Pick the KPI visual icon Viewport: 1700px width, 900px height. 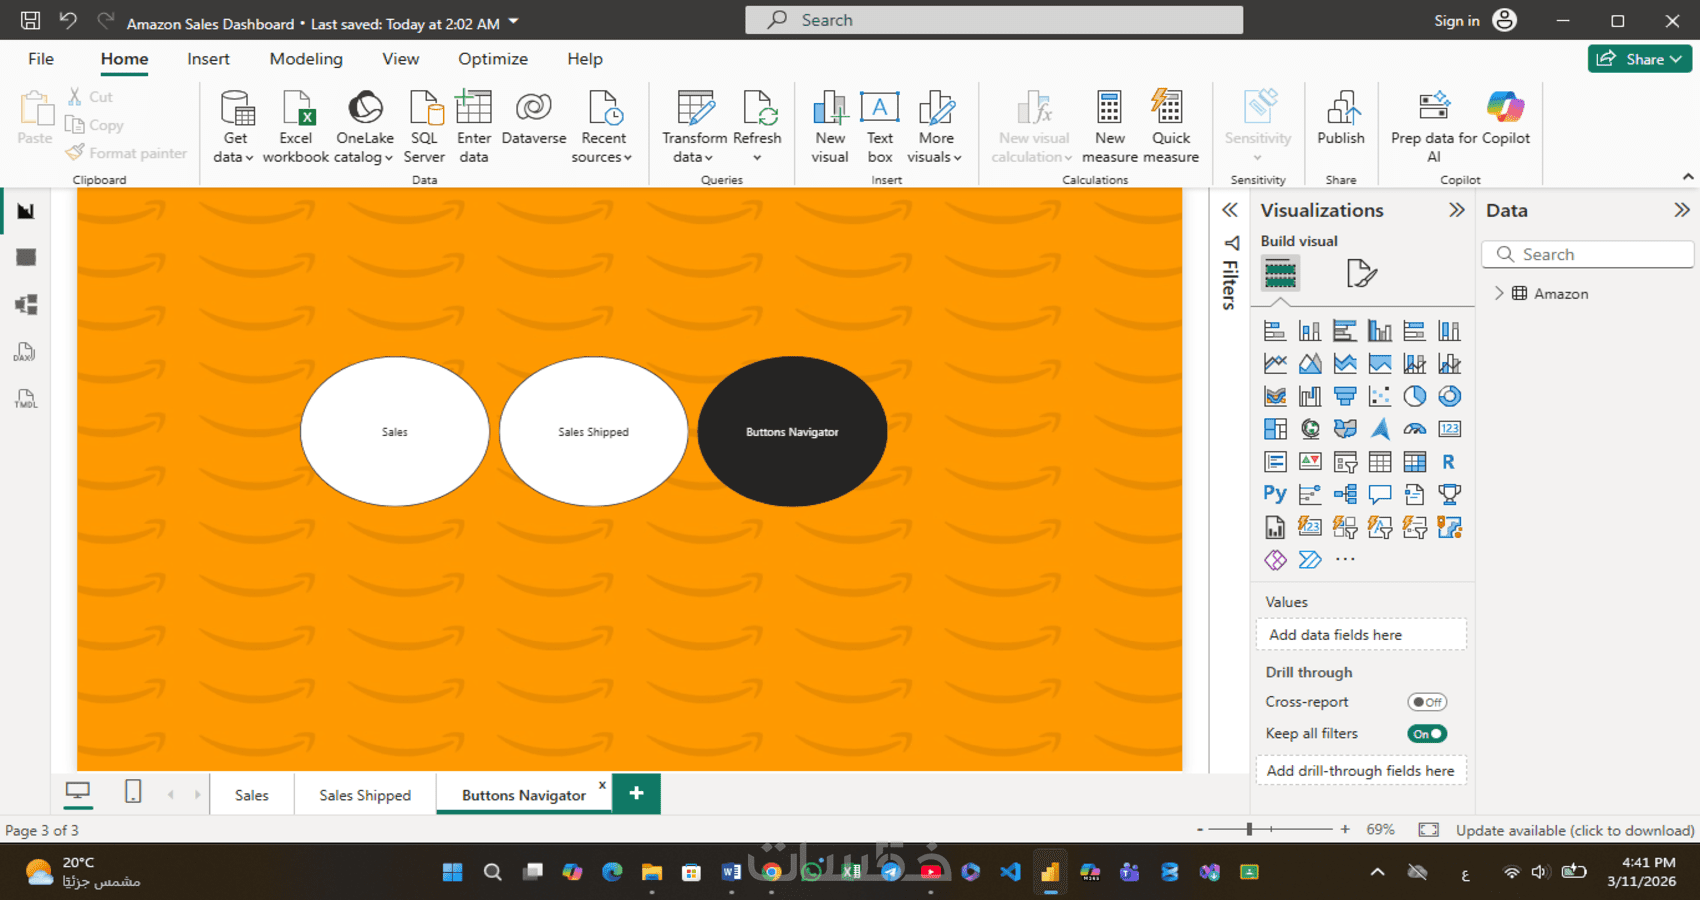point(1310,462)
